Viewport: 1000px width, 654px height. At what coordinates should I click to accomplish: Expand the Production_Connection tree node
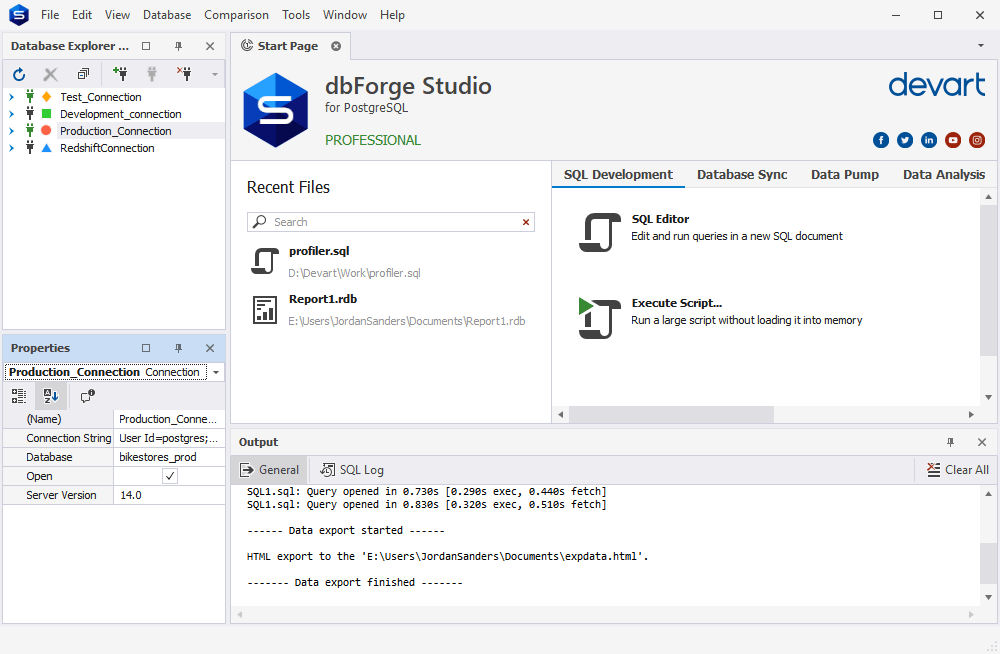[10, 130]
